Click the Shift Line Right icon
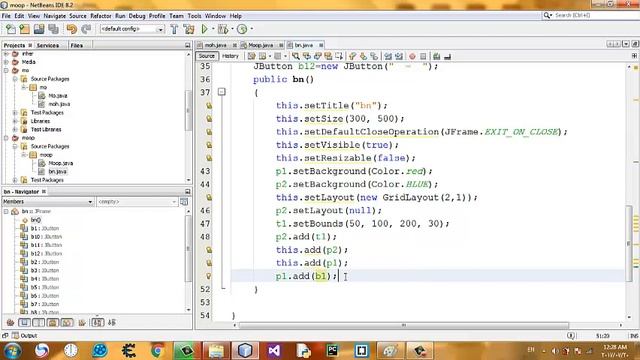 (x=399, y=56)
